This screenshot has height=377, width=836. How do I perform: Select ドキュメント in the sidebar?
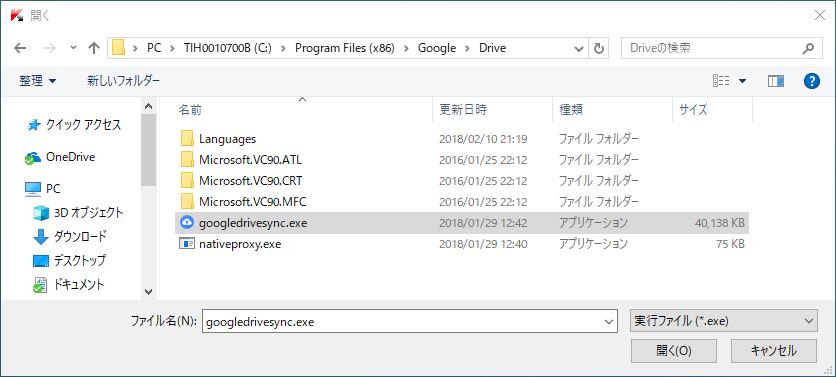click(79, 285)
